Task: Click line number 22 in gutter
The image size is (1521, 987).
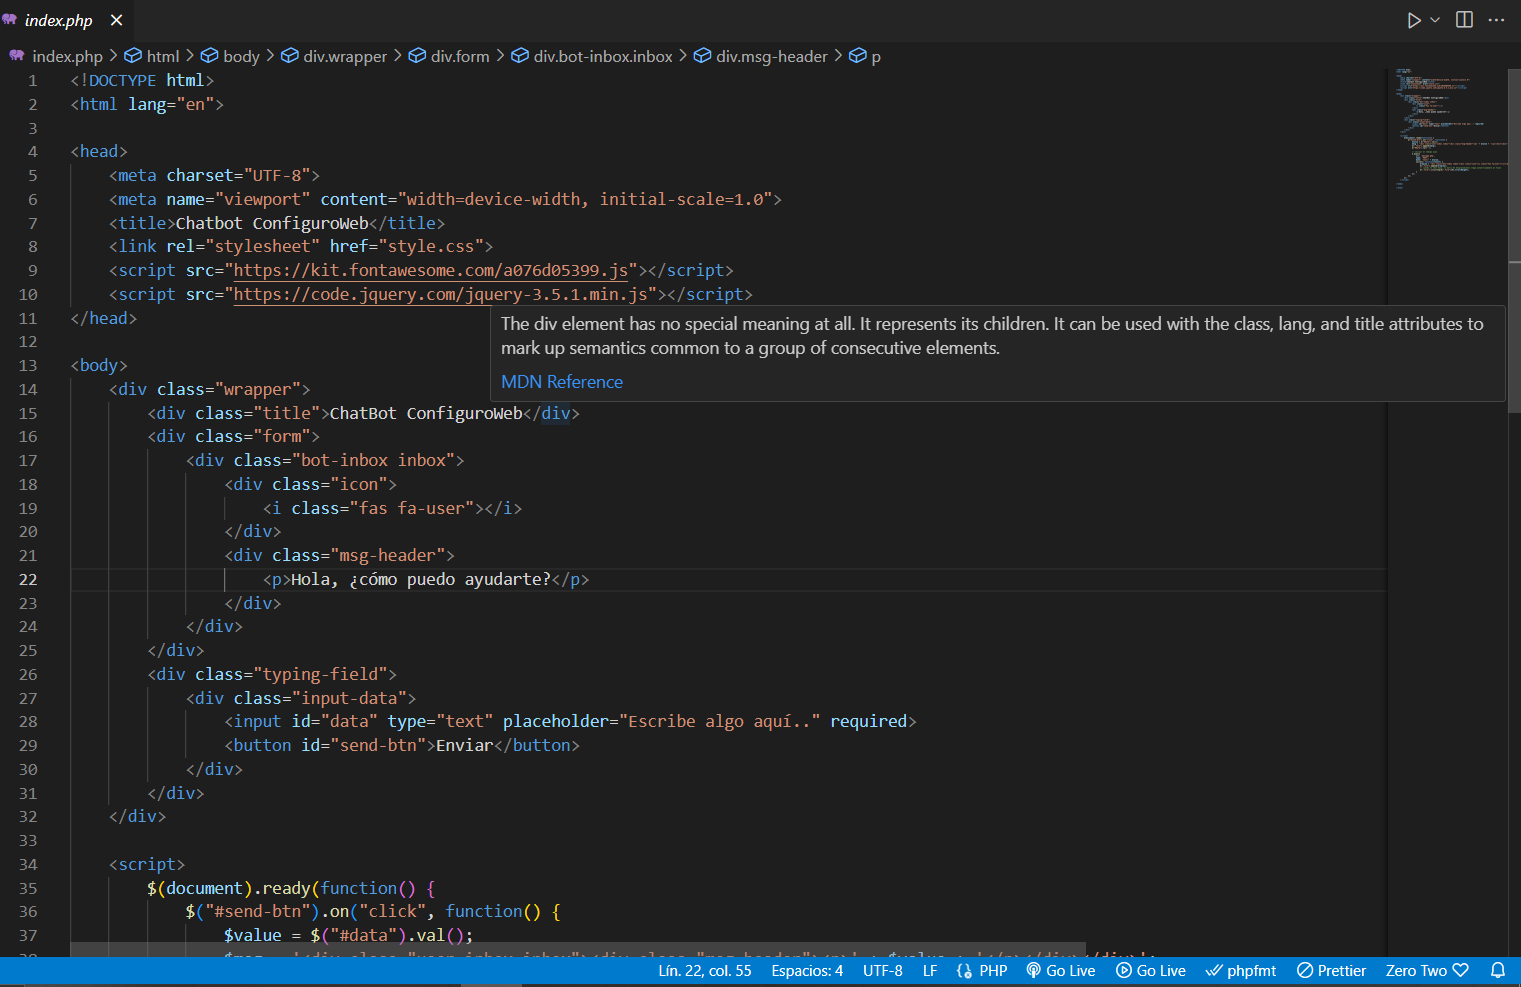Action: point(28,580)
